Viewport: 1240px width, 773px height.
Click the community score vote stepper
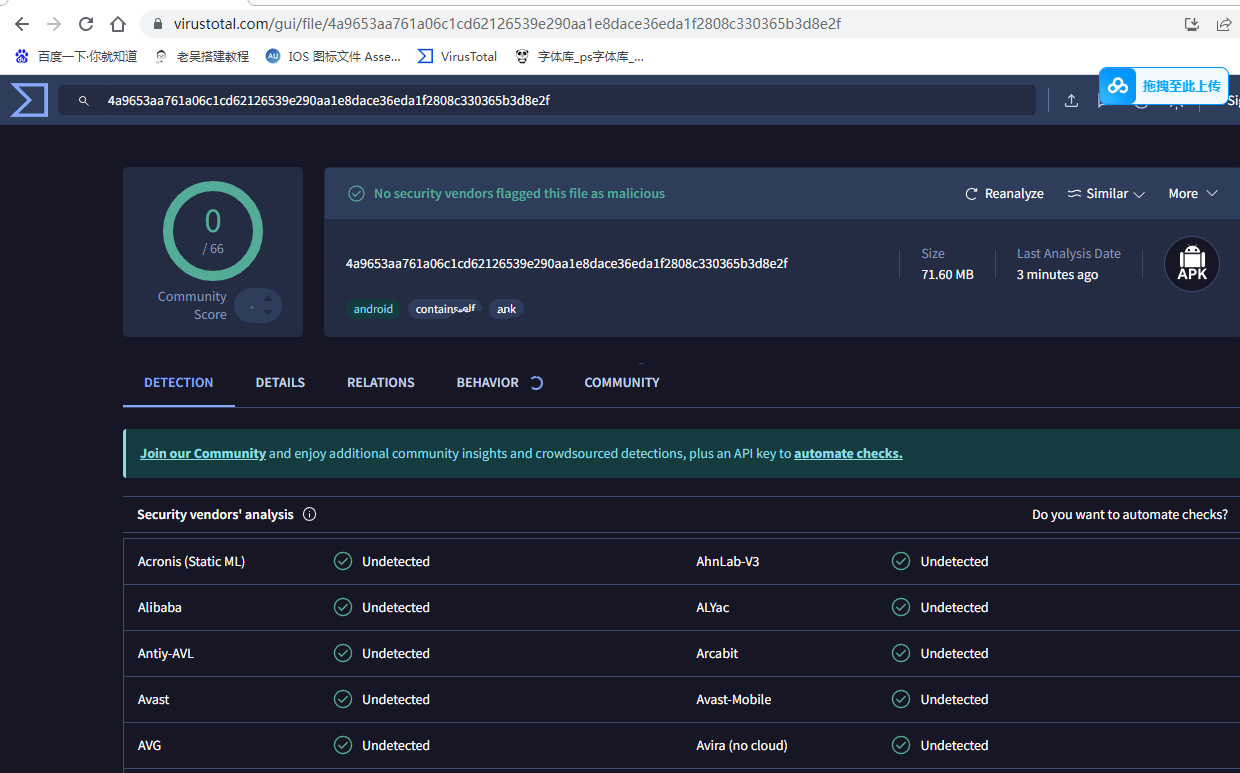(x=259, y=306)
